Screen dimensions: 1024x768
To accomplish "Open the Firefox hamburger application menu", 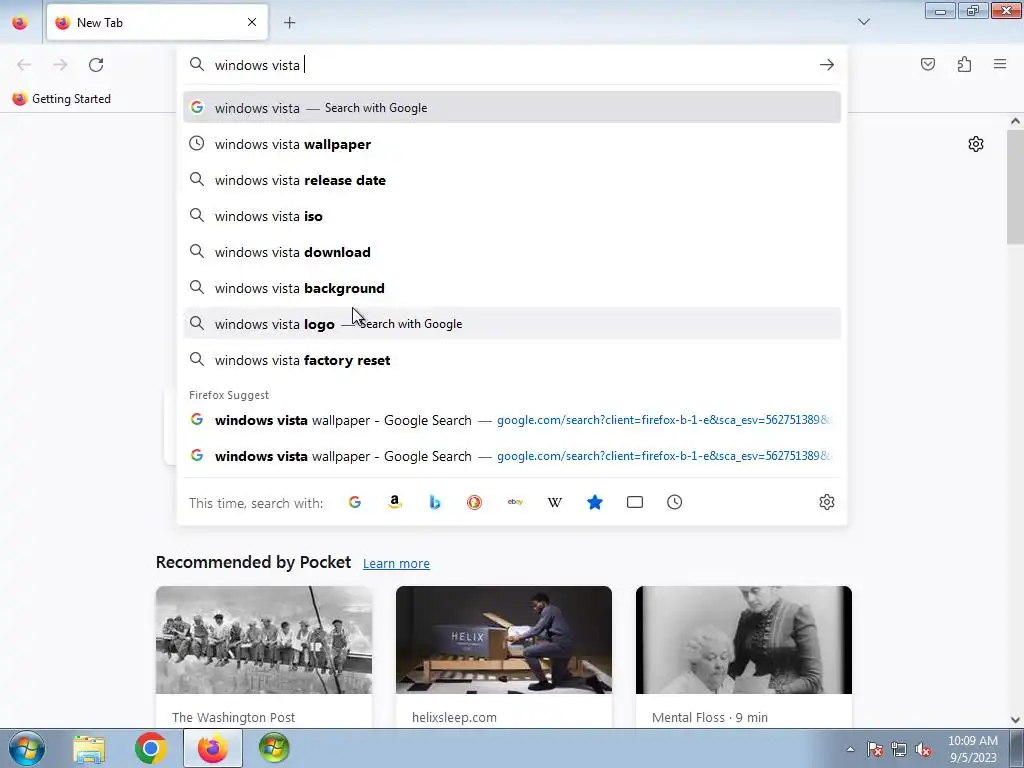I will (1000, 64).
